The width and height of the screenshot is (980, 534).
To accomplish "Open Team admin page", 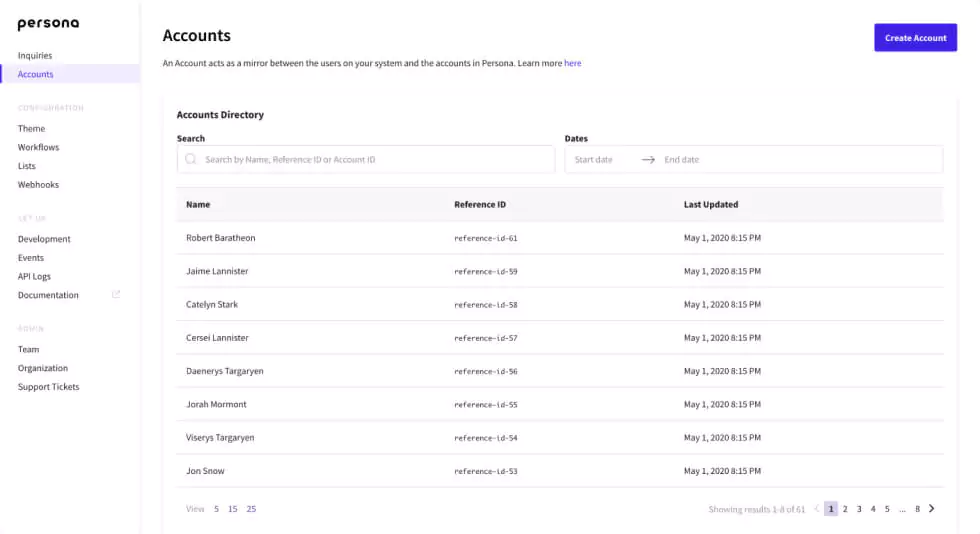I will pyautogui.click(x=28, y=350).
